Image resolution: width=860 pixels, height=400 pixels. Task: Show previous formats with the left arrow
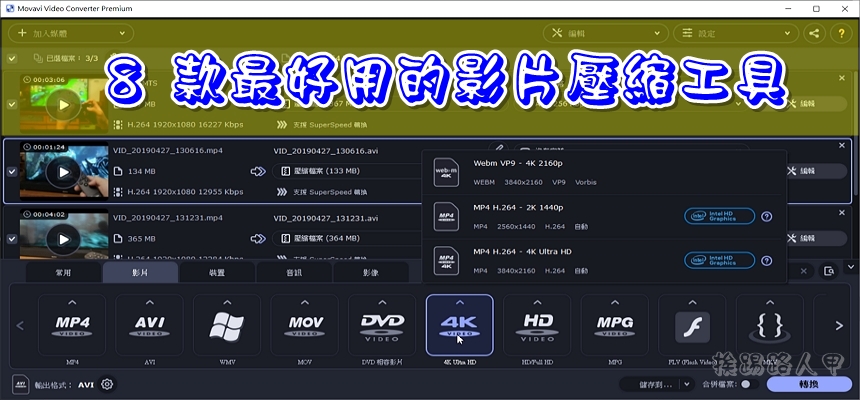point(20,325)
